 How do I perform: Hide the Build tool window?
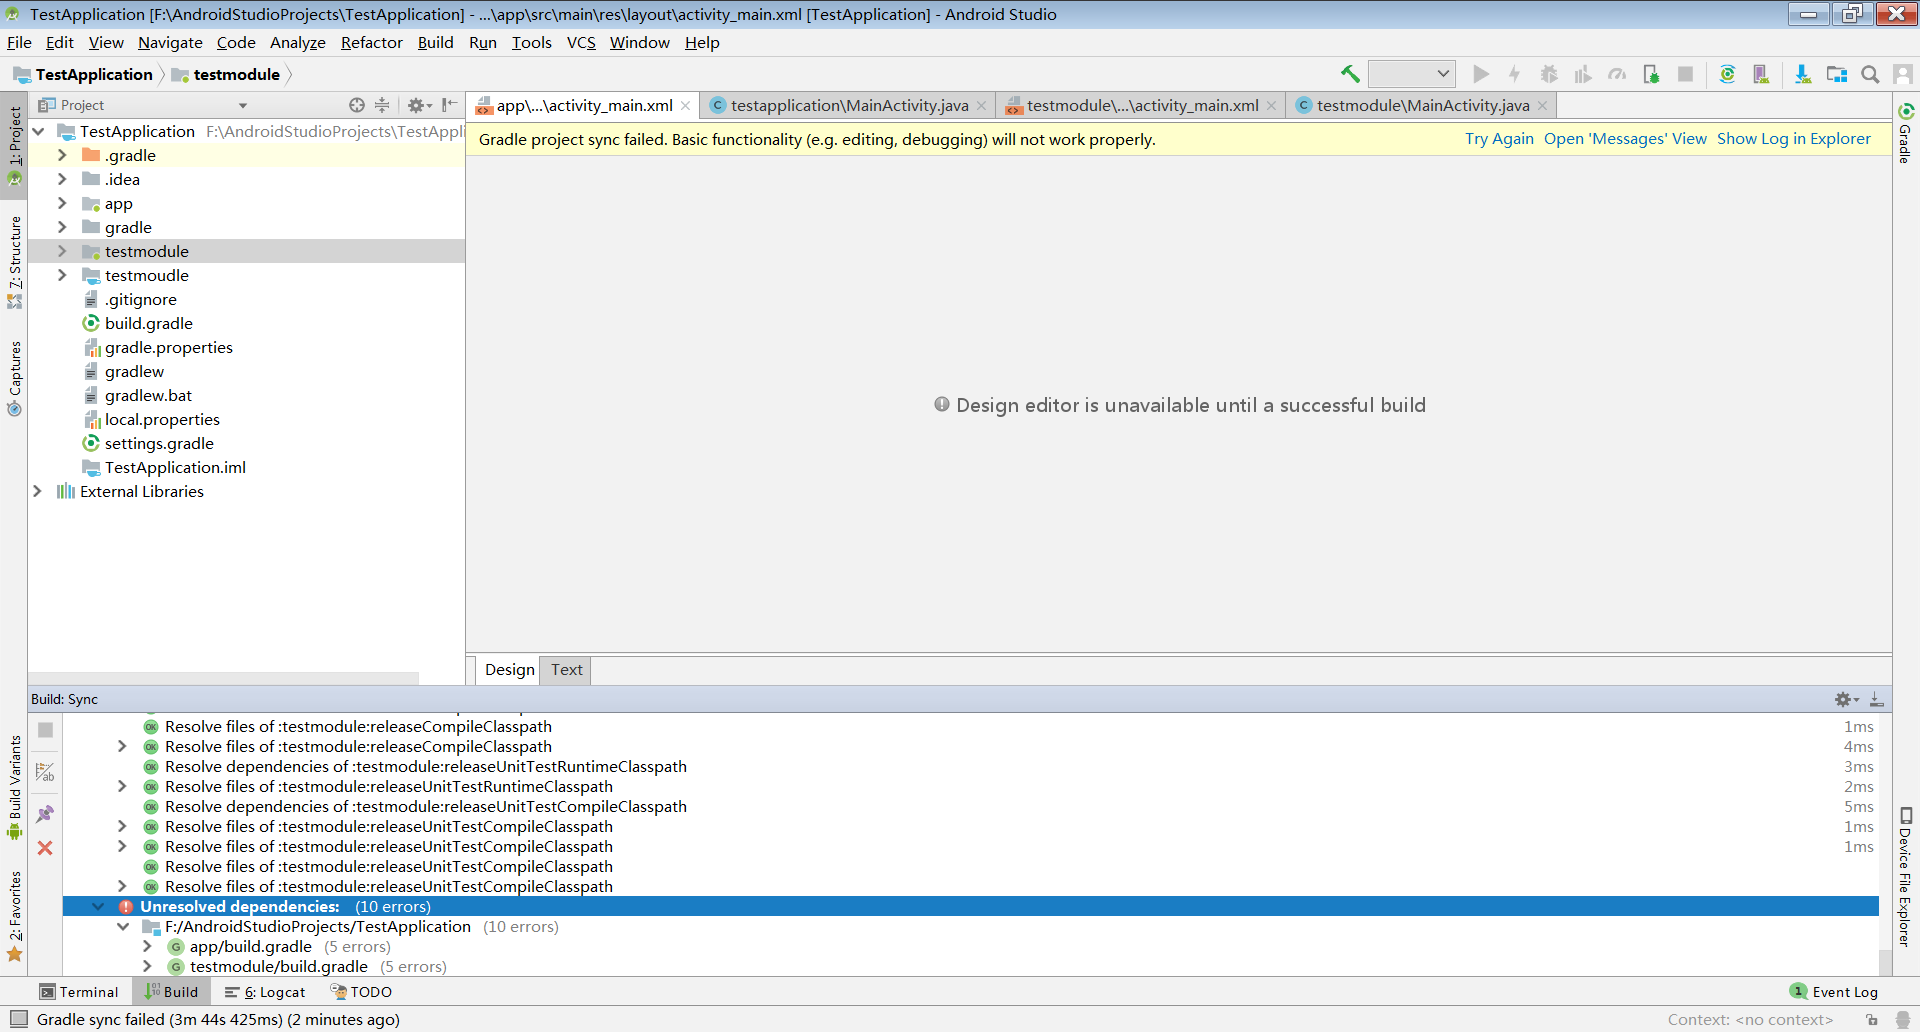click(x=1876, y=699)
